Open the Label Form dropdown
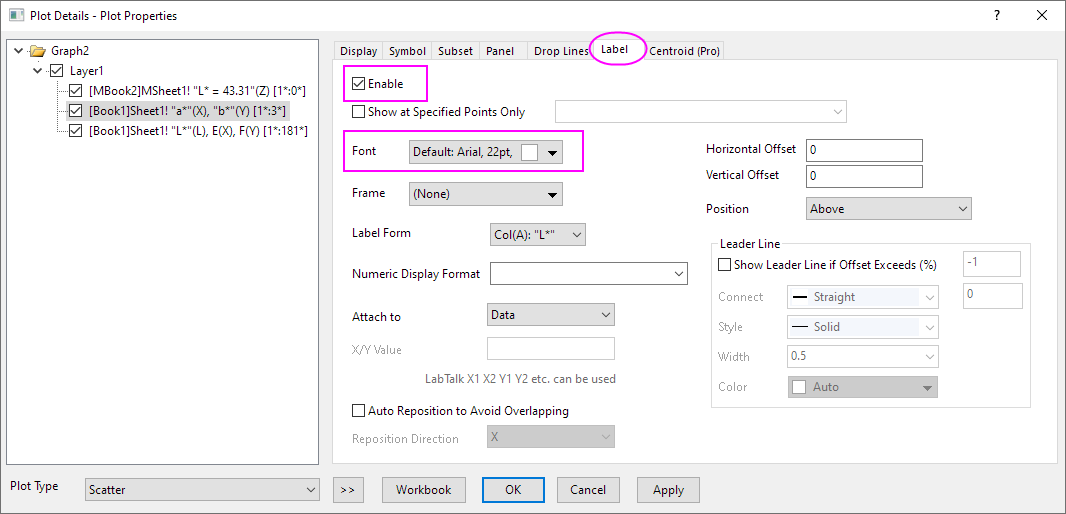1066x514 pixels. click(x=536, y=234)
